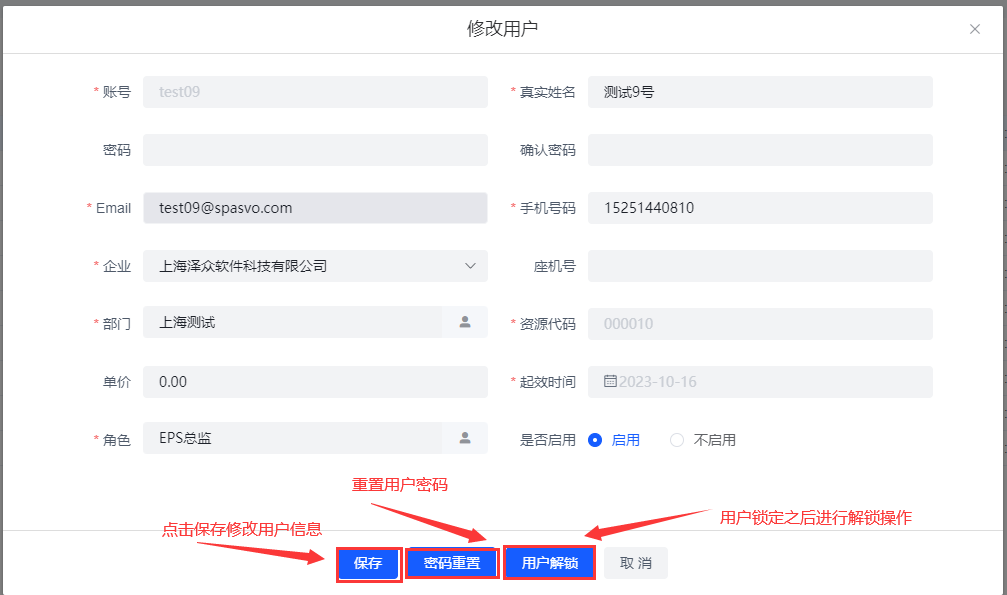Image resolution: width=1007 pixels, height=595 pixels.
Task: Edit the 手机号码 field
Action: click(x=760, y=208)
